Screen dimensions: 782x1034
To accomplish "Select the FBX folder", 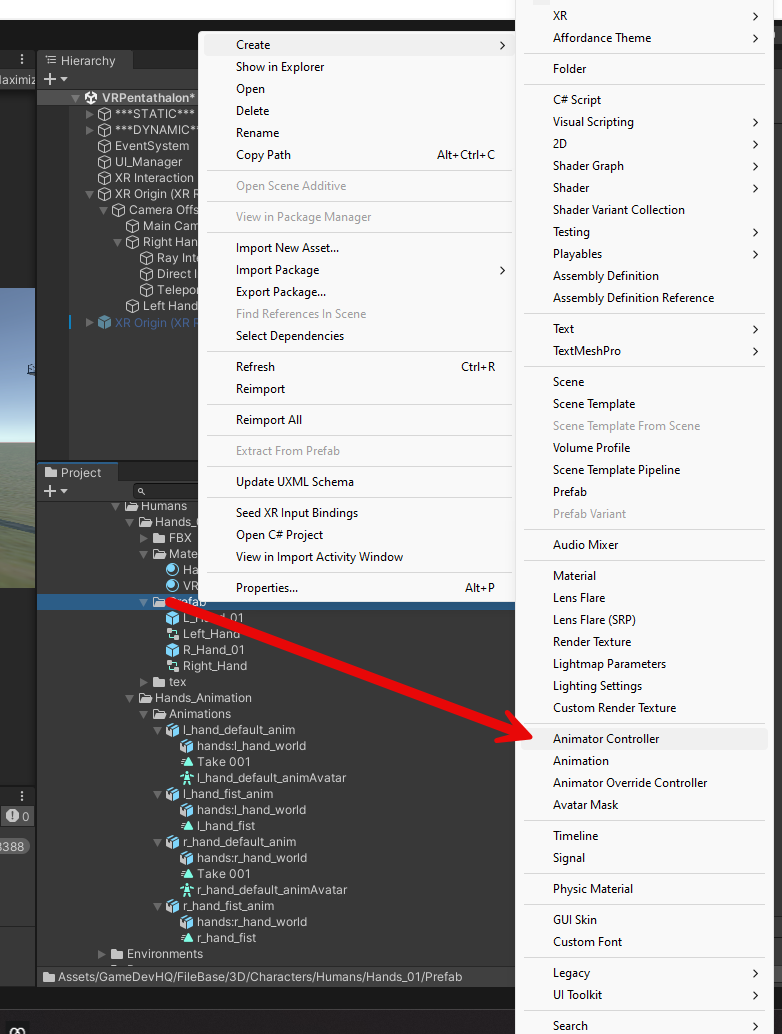I will [180, 538].
